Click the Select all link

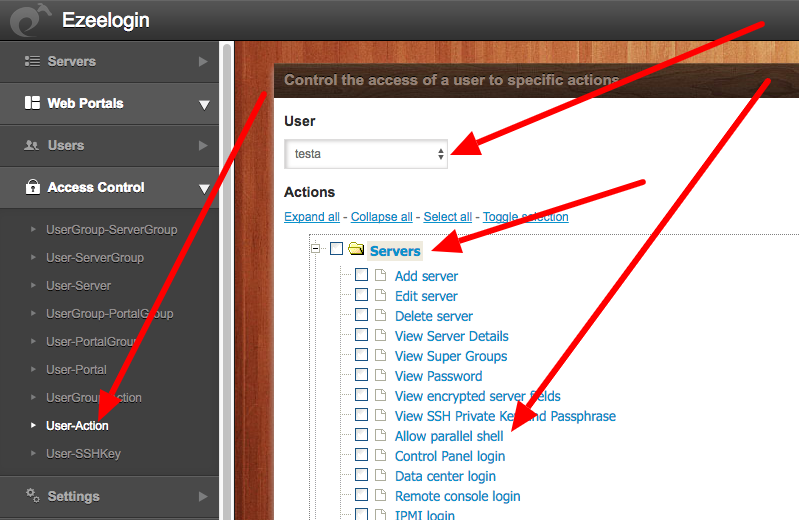tap(448, 217)
